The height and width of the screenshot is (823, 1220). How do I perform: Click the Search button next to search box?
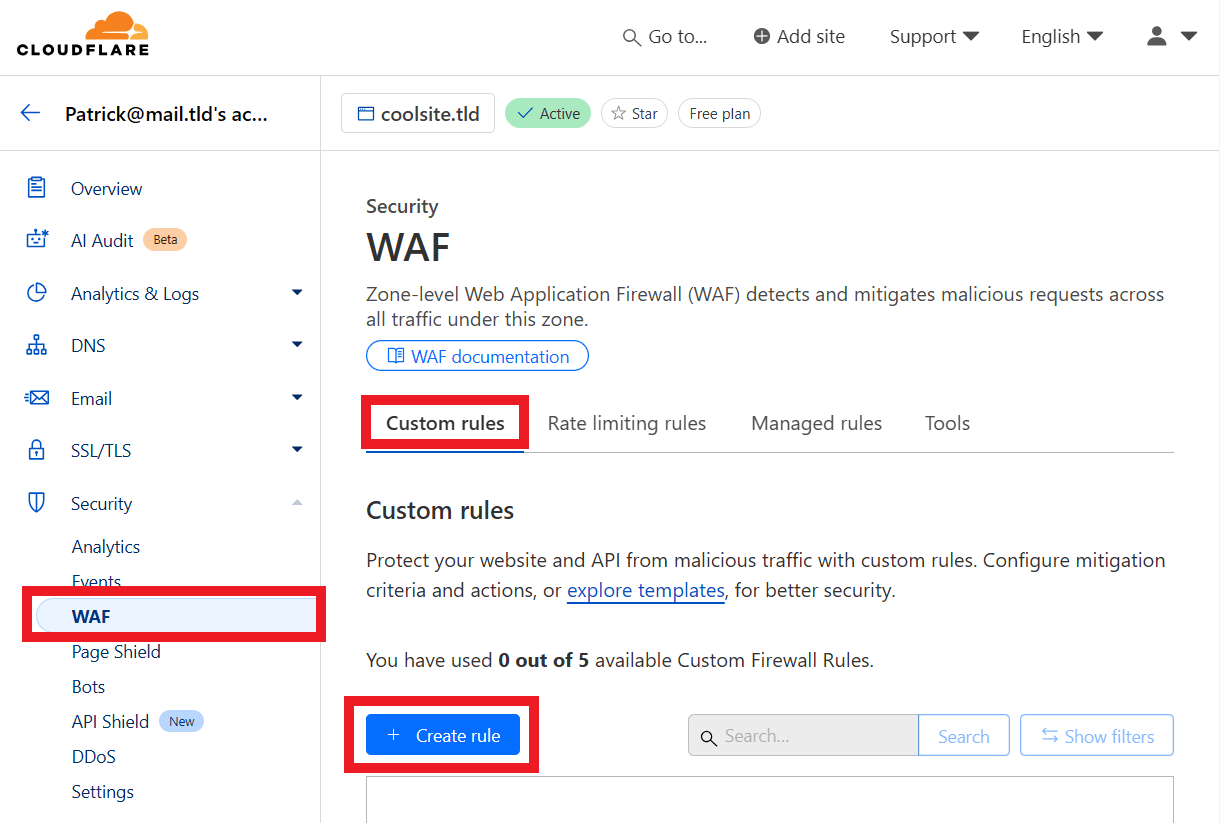964,736
